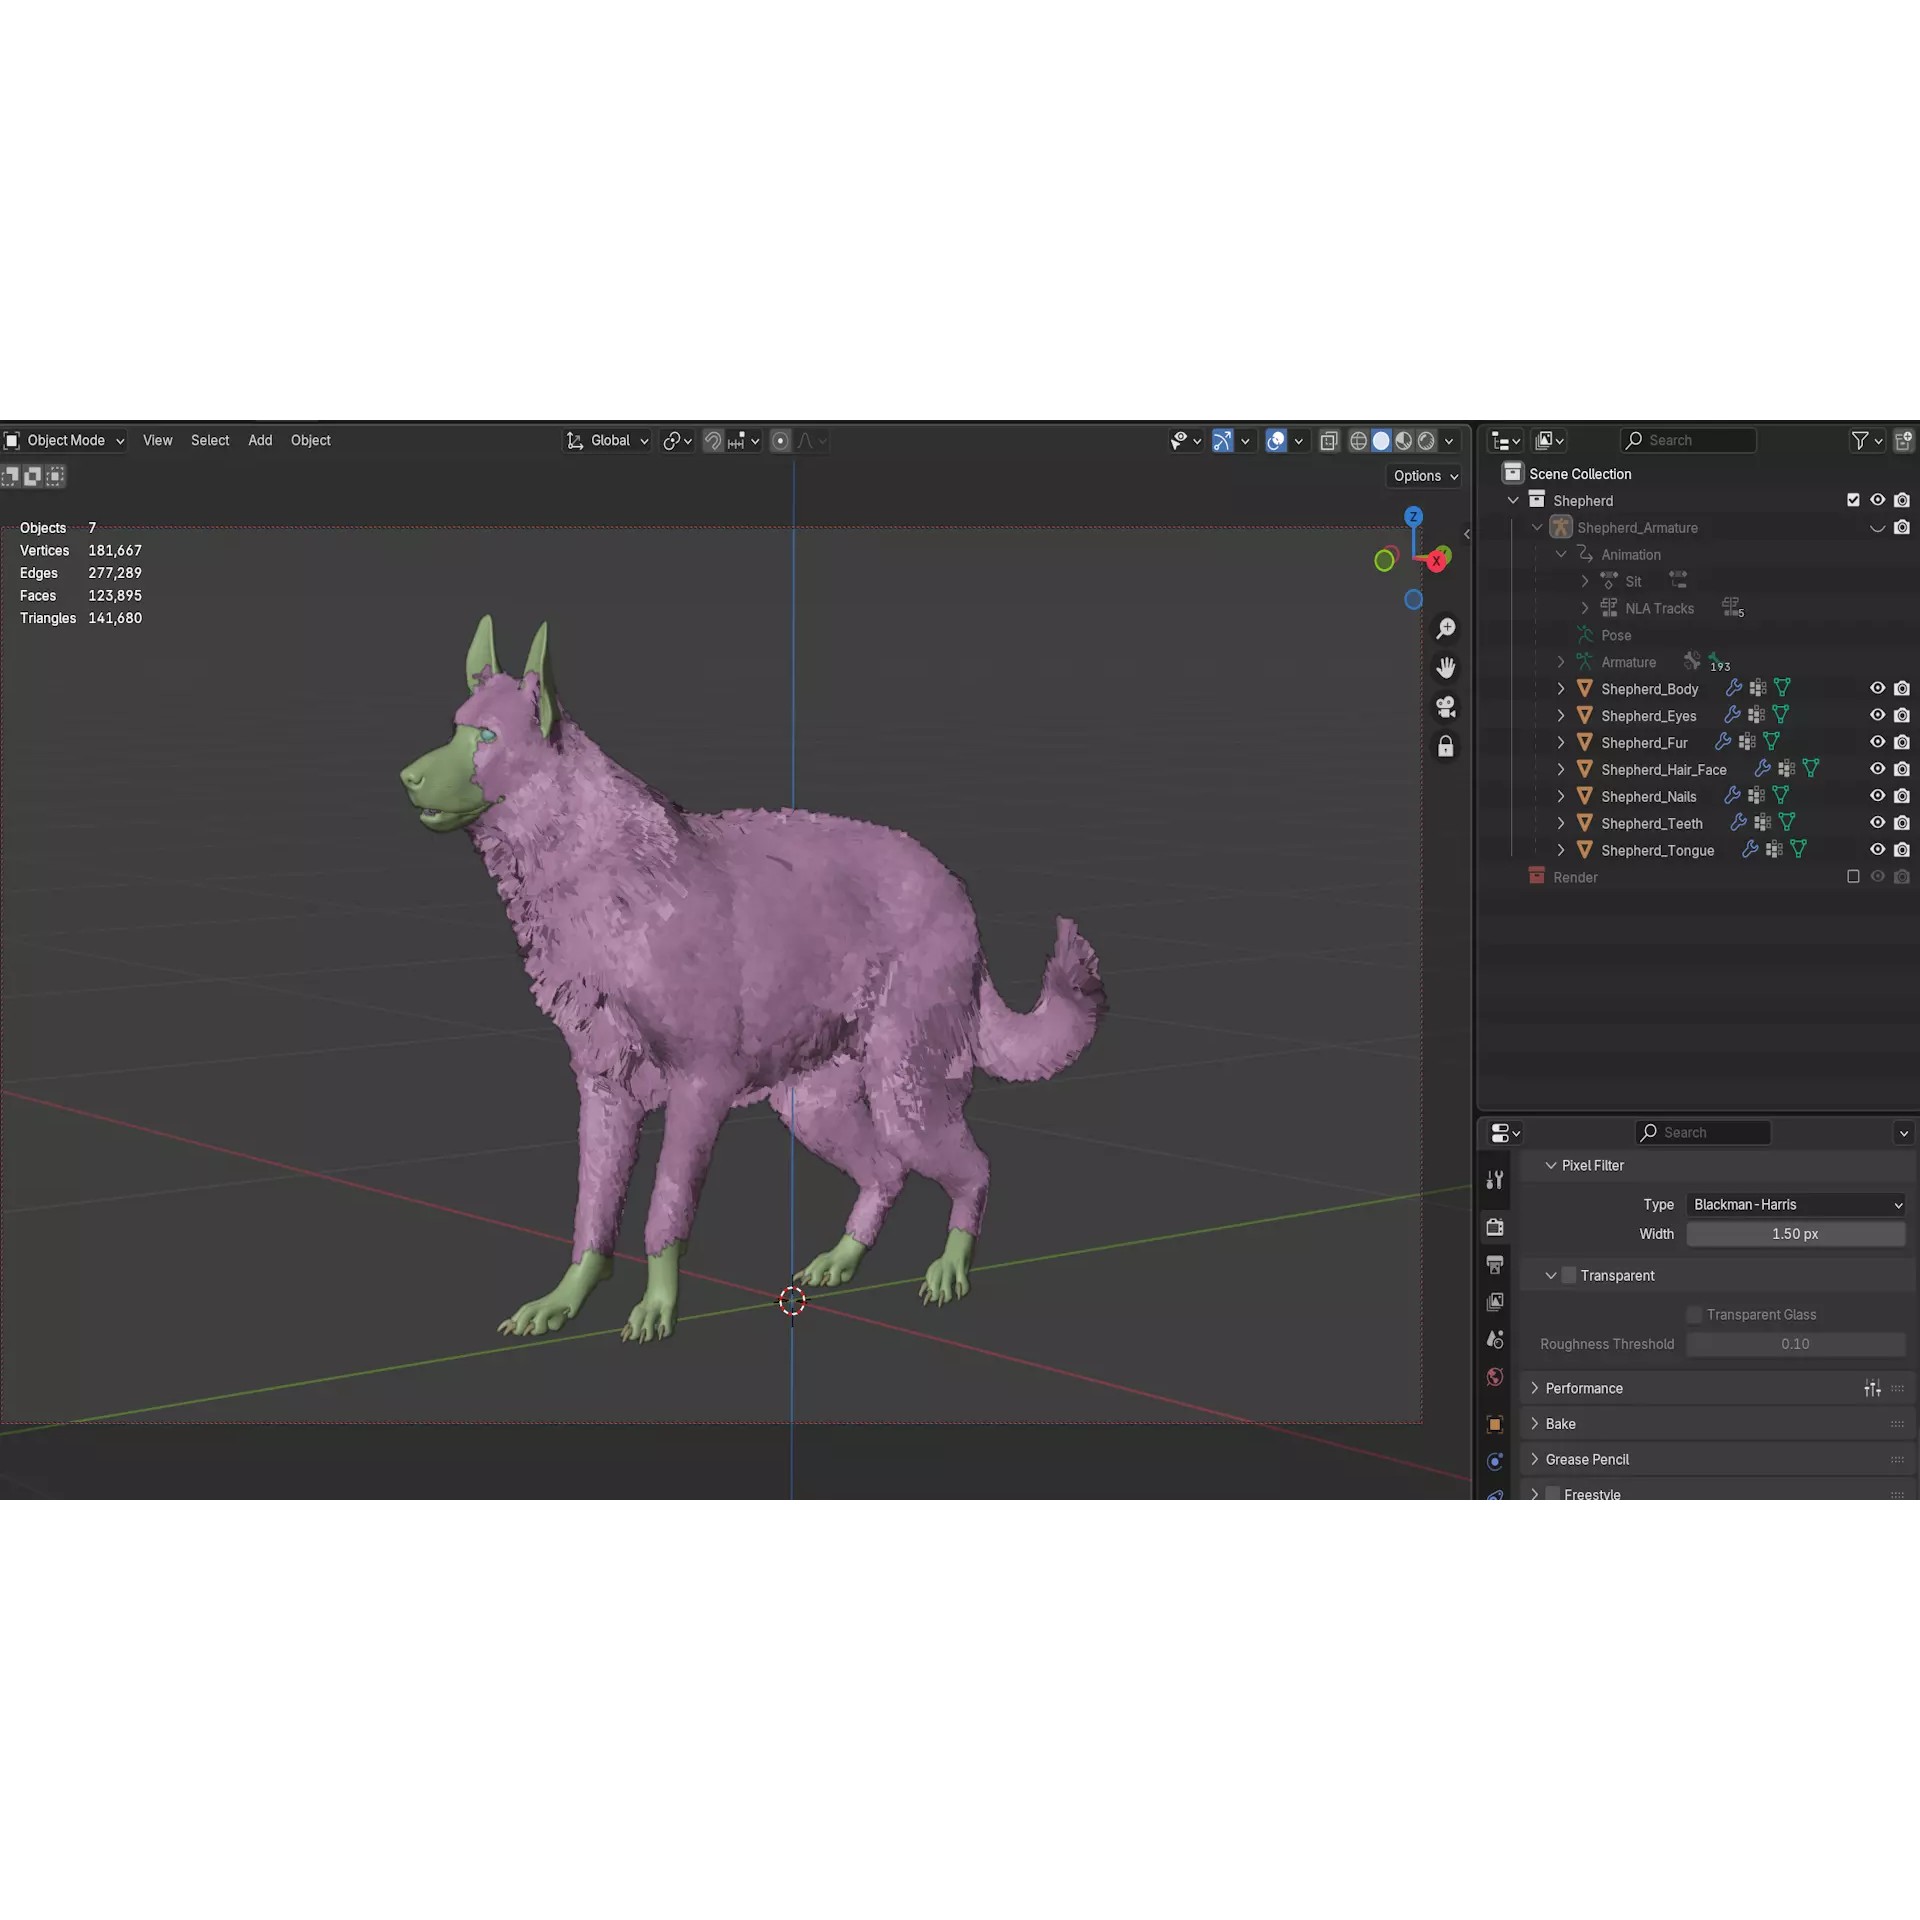Open the View Layer properties tab
The height and width of the screenshot is (1920, 1920).
click(1494, 1300)
